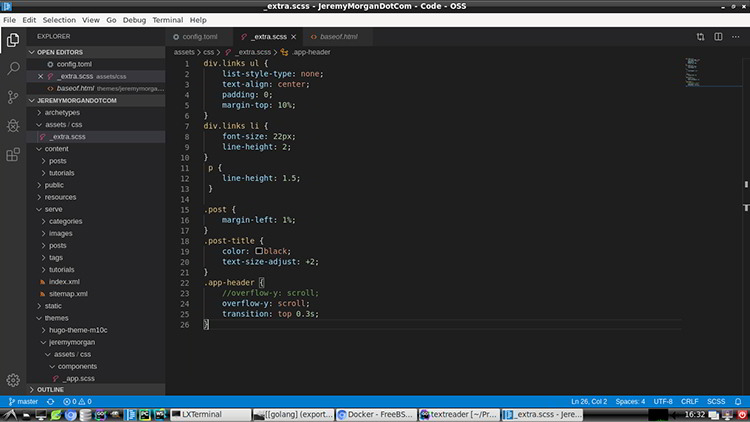Open the Compare Changes icon in editor toolbar

pyautogui.click(x=700, y=37)
